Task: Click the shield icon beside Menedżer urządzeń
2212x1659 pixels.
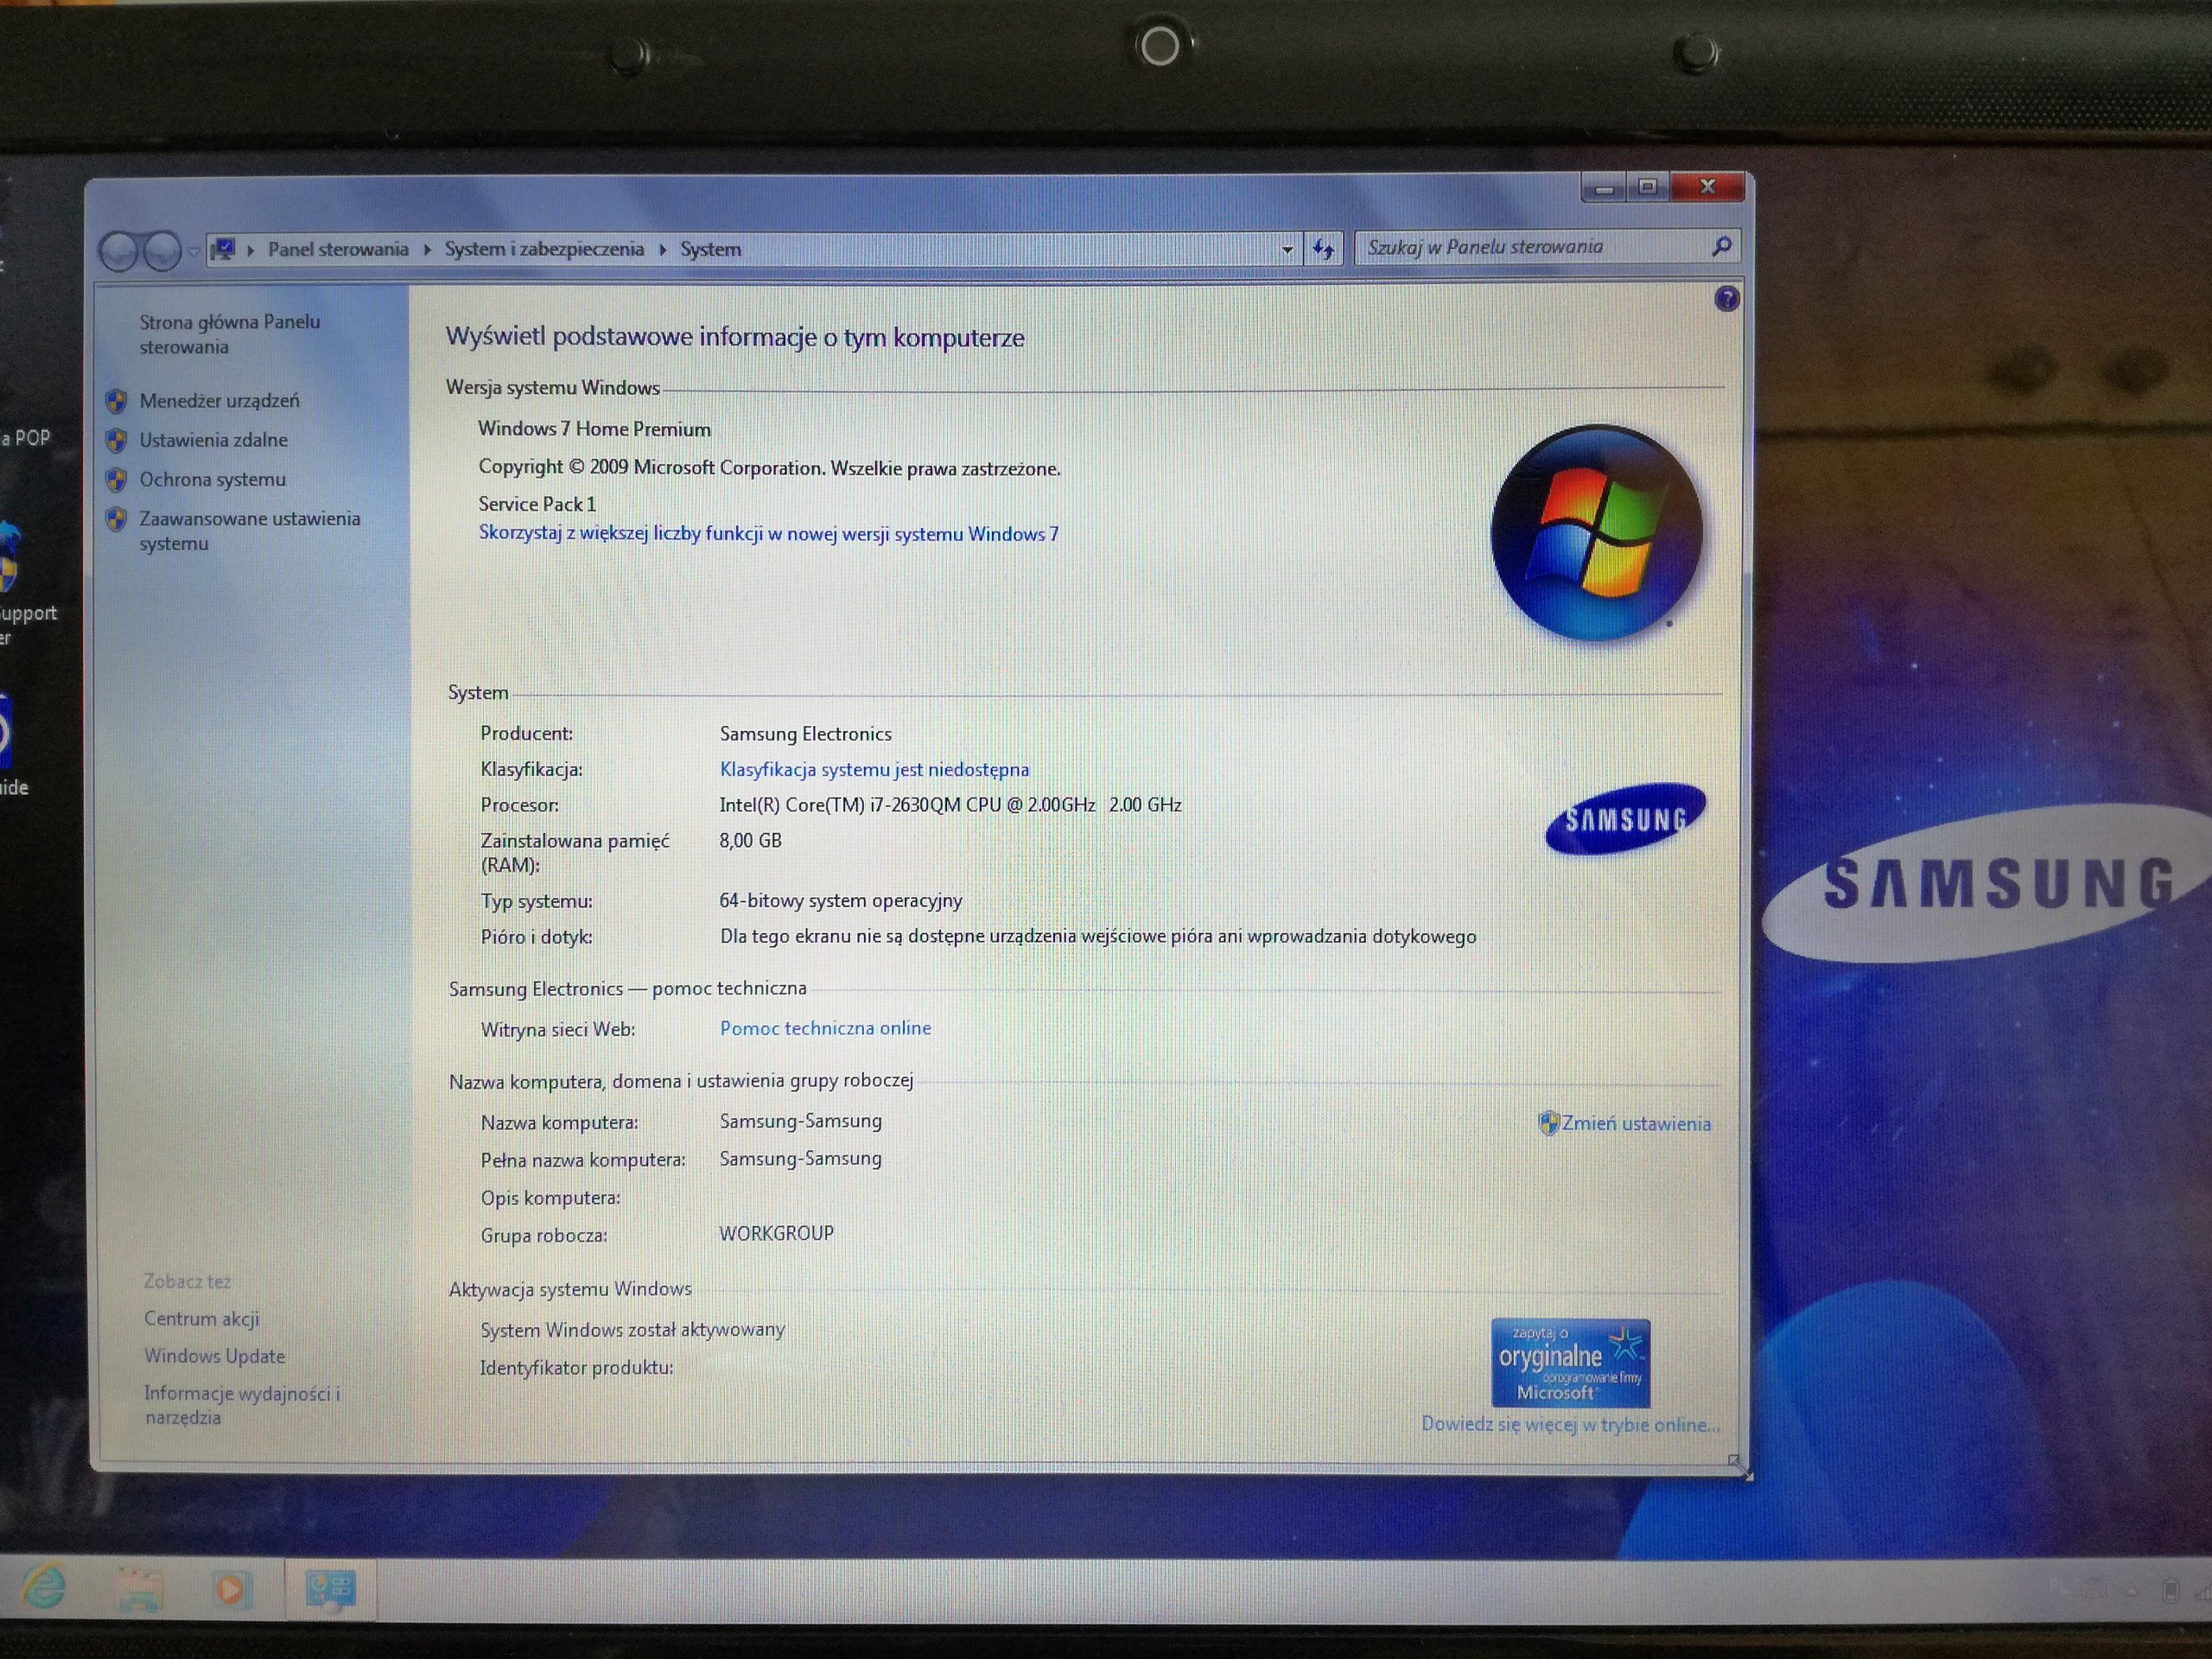Action: click(116, 402)
